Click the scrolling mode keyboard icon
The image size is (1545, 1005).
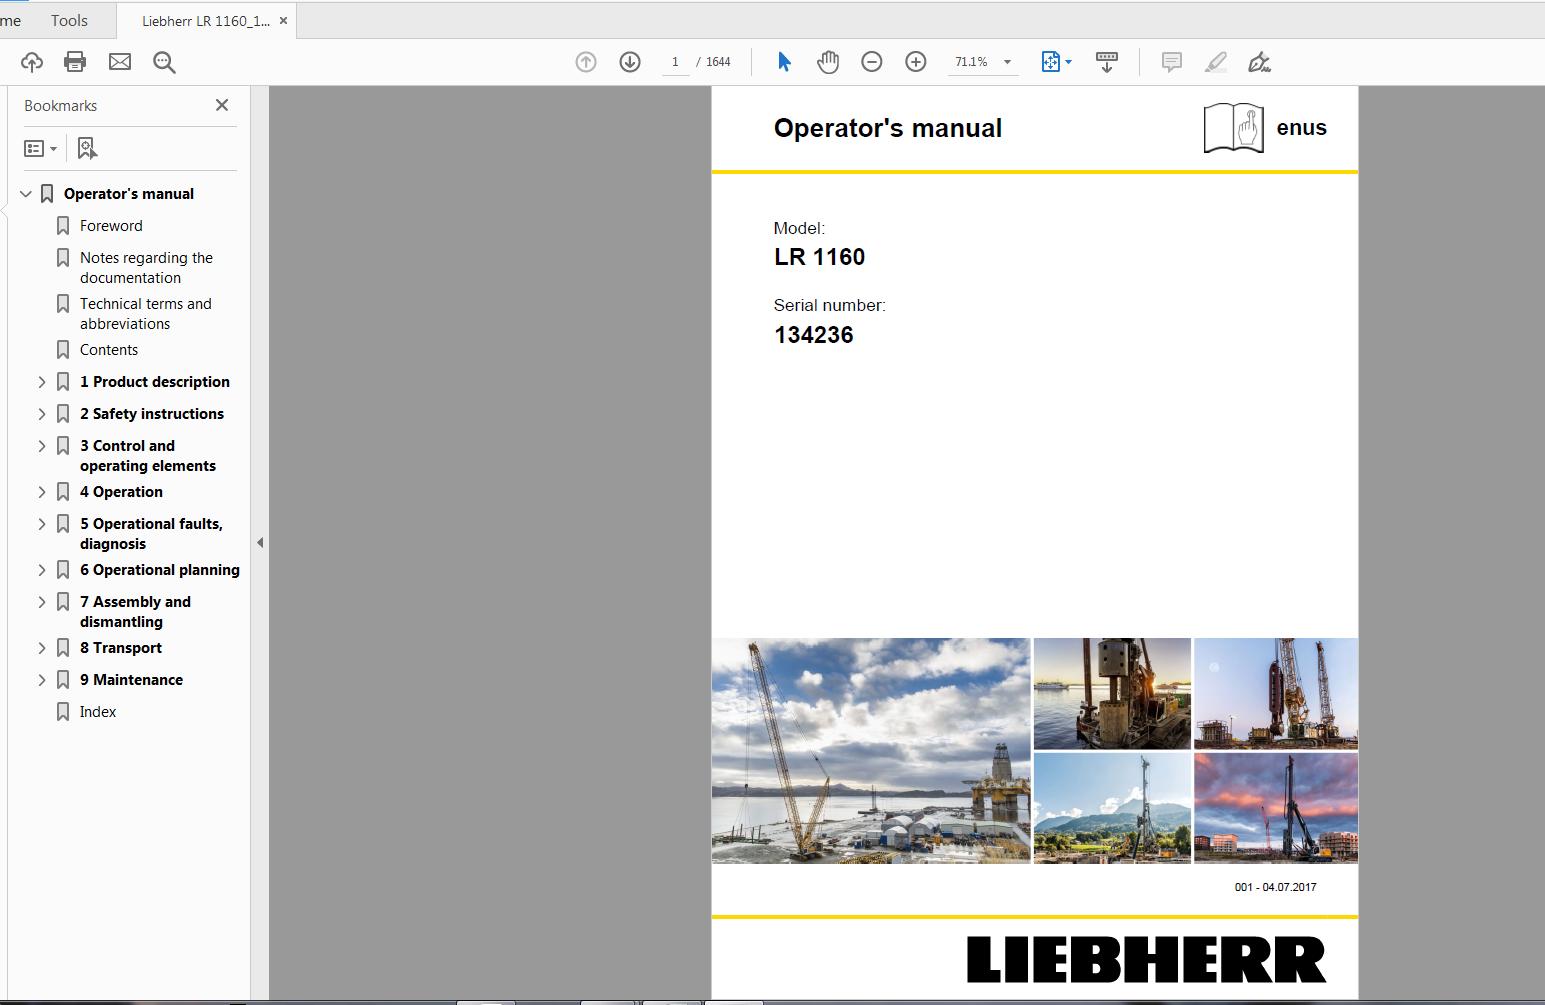pos(1107,62)
